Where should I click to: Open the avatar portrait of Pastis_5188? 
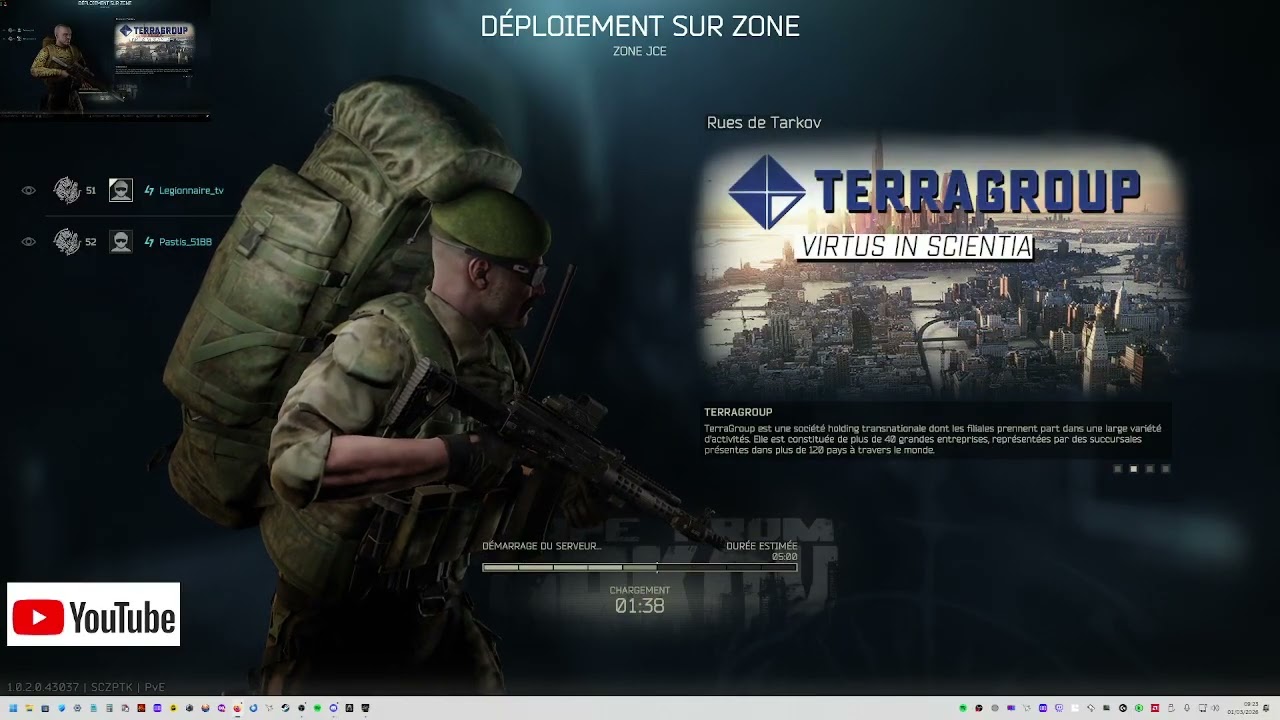point(121,241)
